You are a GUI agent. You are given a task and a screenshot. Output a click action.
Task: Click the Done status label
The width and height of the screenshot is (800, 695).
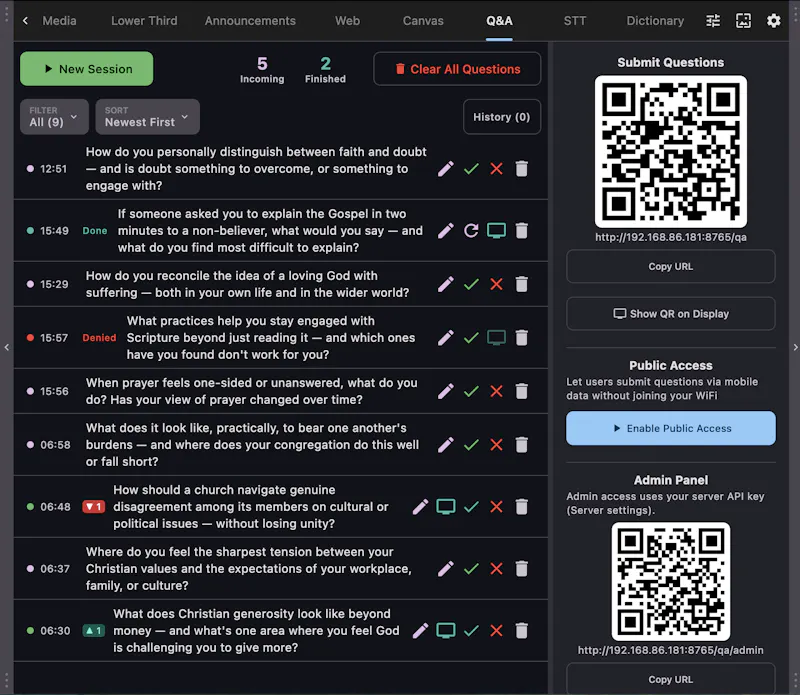click(95, 231)
